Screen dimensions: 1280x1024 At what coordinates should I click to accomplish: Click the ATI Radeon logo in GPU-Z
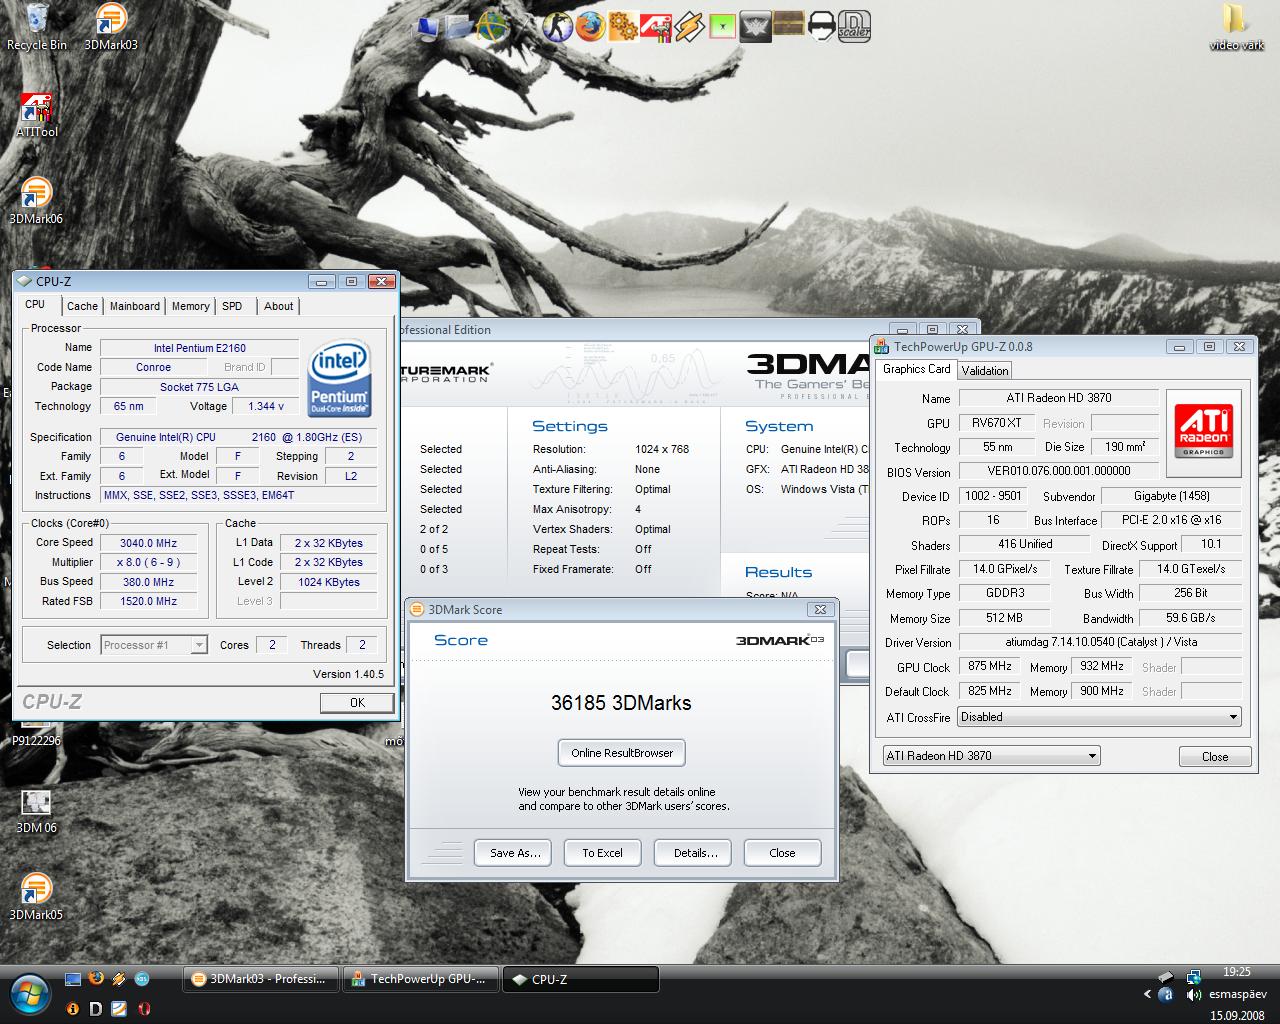(1203, 432)
